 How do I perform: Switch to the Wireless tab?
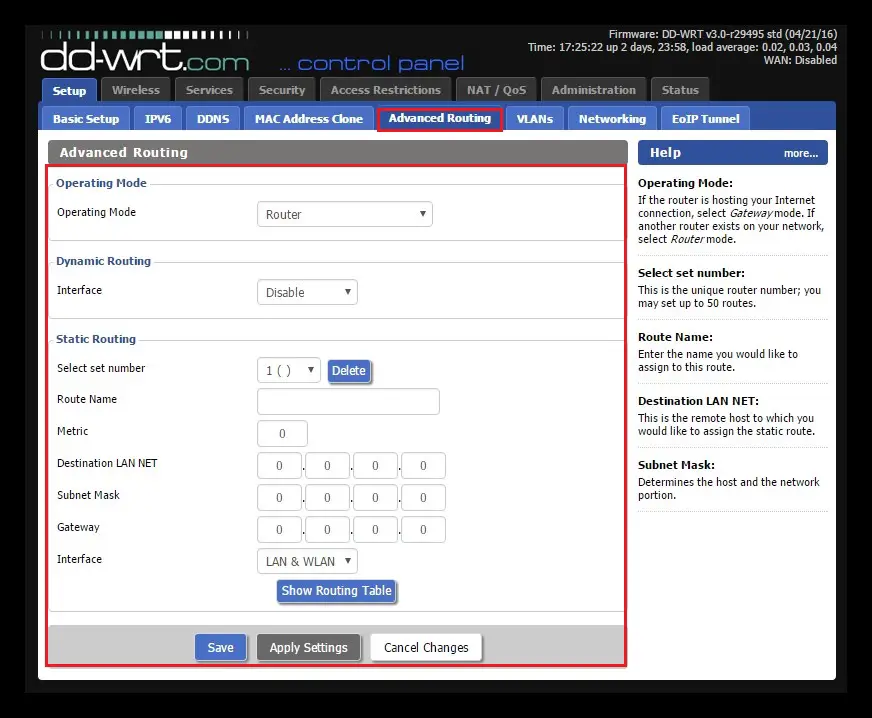click(x=136, y=90)
